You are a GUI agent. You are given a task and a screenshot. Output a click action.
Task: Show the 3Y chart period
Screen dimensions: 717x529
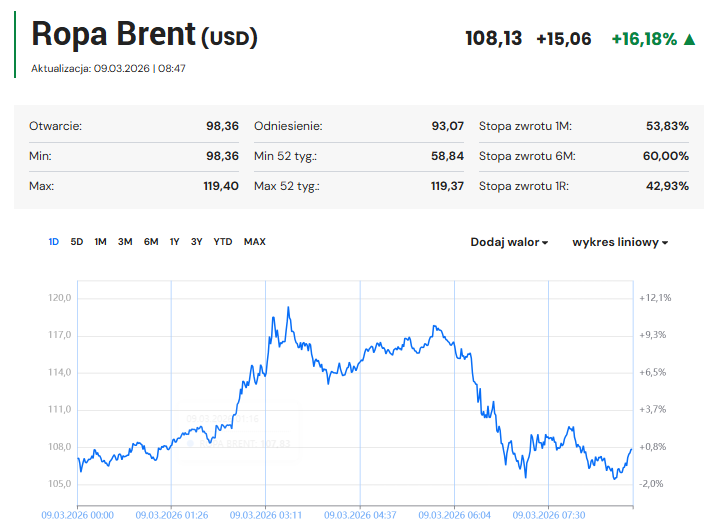coord(197,241)
